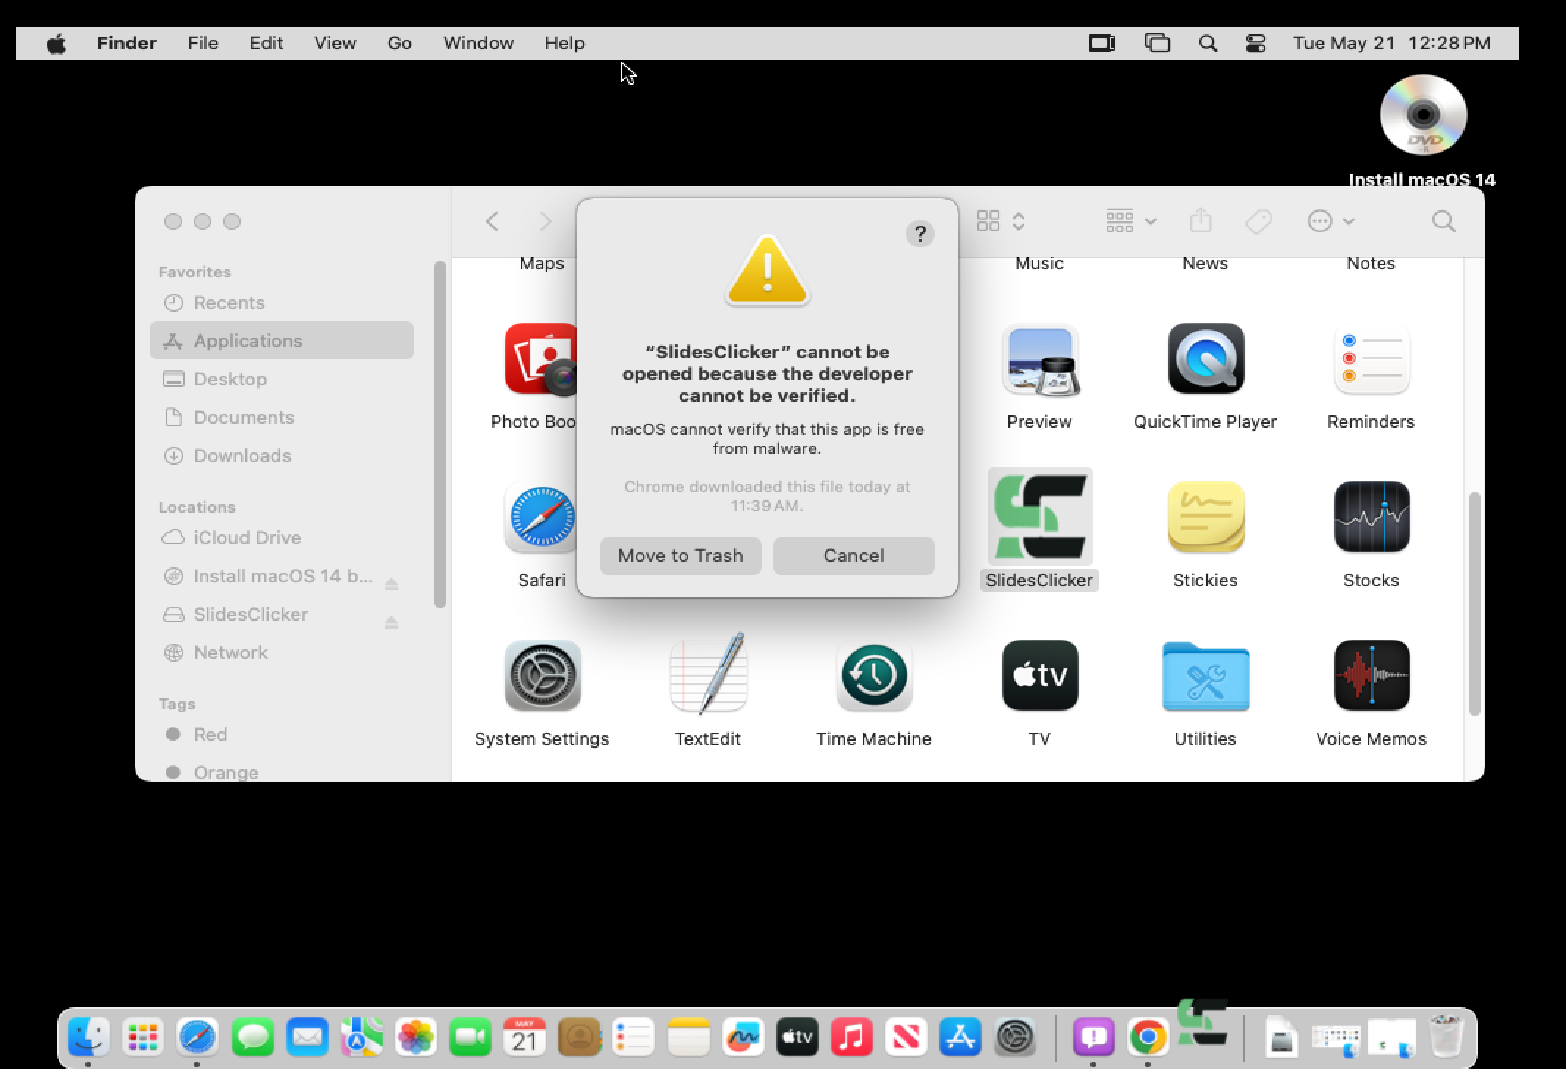Open Music from the Dock
Viewport: 1567px width, 1069px height.
(x=852, y=1038)
